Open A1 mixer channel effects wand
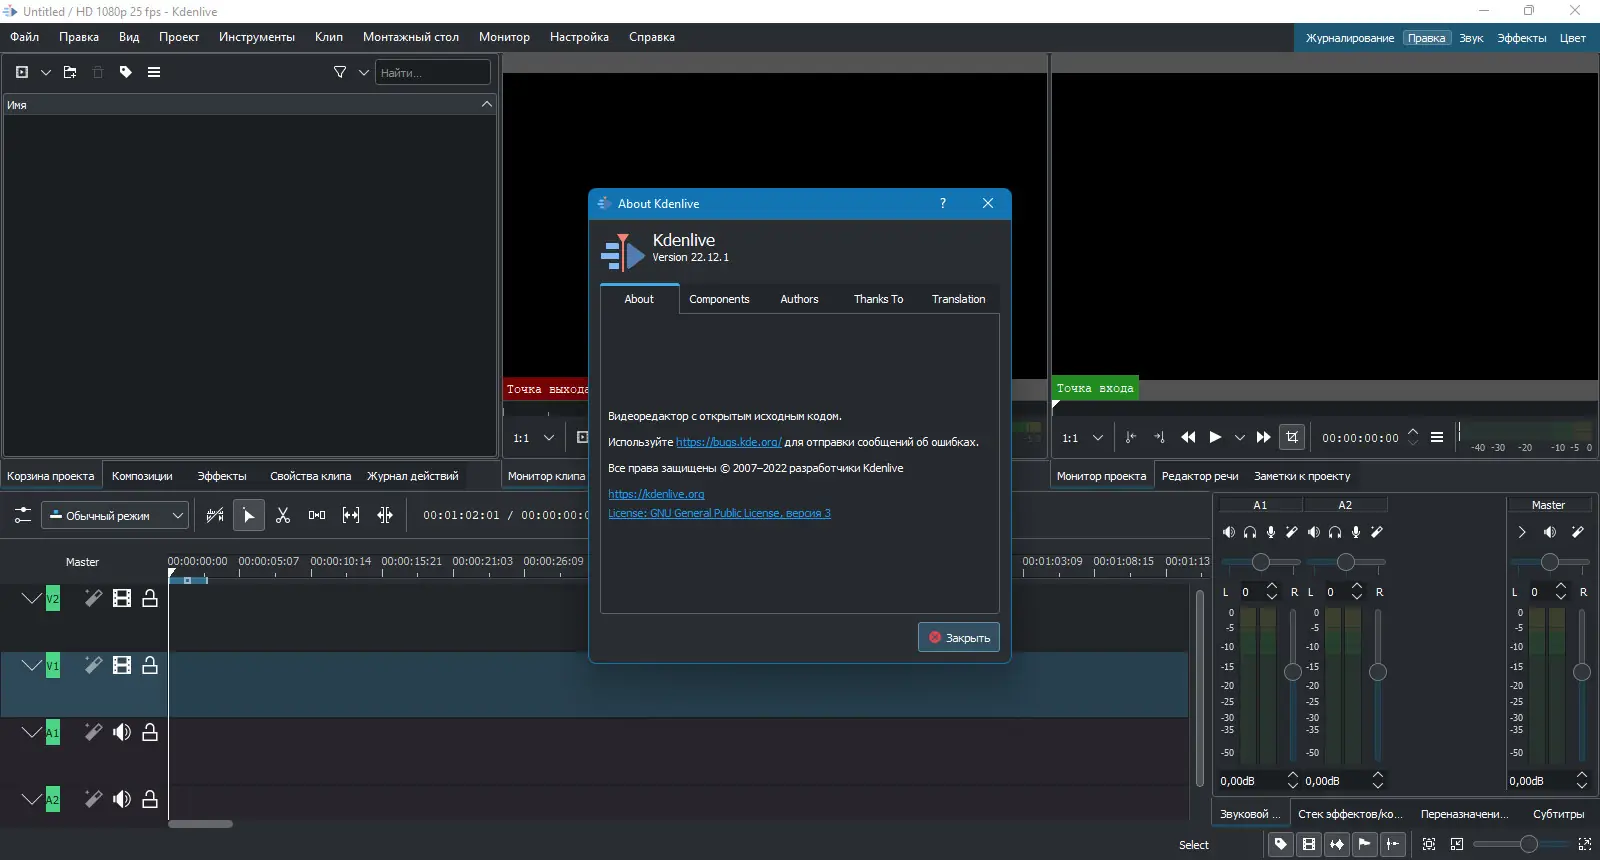Viewport: 1600px width, 860px height. [1292, 532]
